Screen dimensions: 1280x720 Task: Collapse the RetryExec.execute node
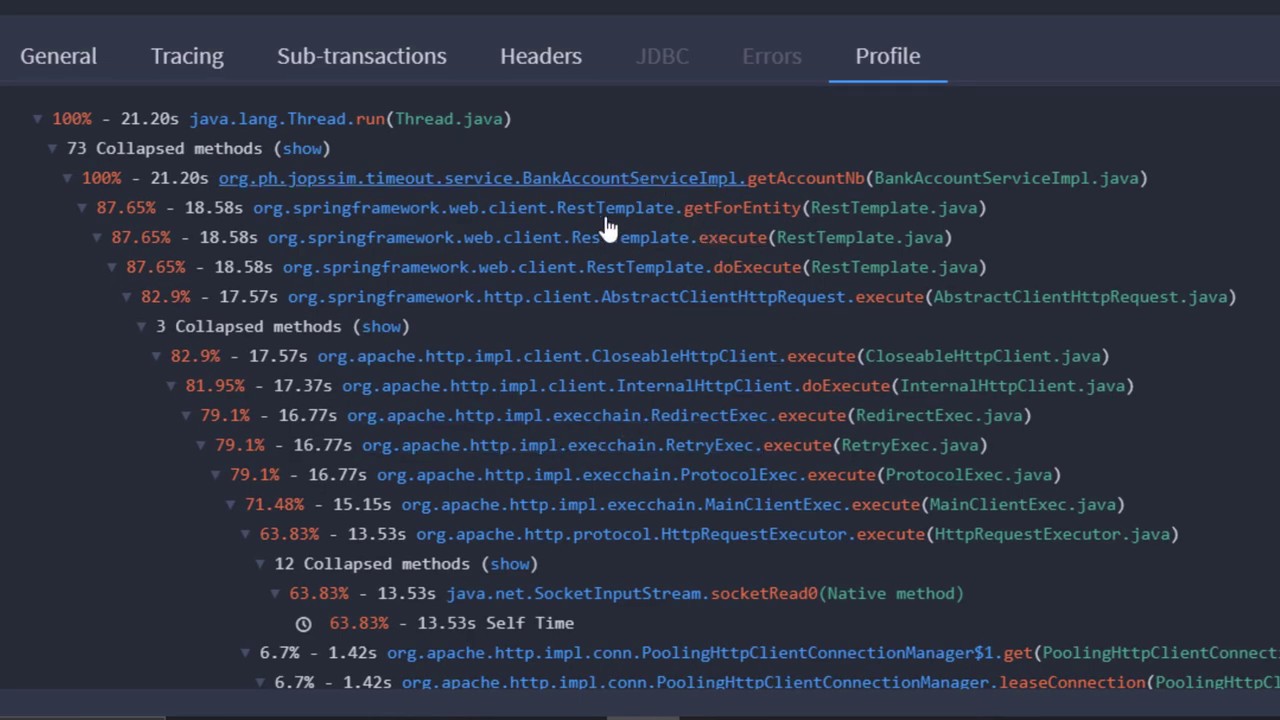(x=200, y=445)
